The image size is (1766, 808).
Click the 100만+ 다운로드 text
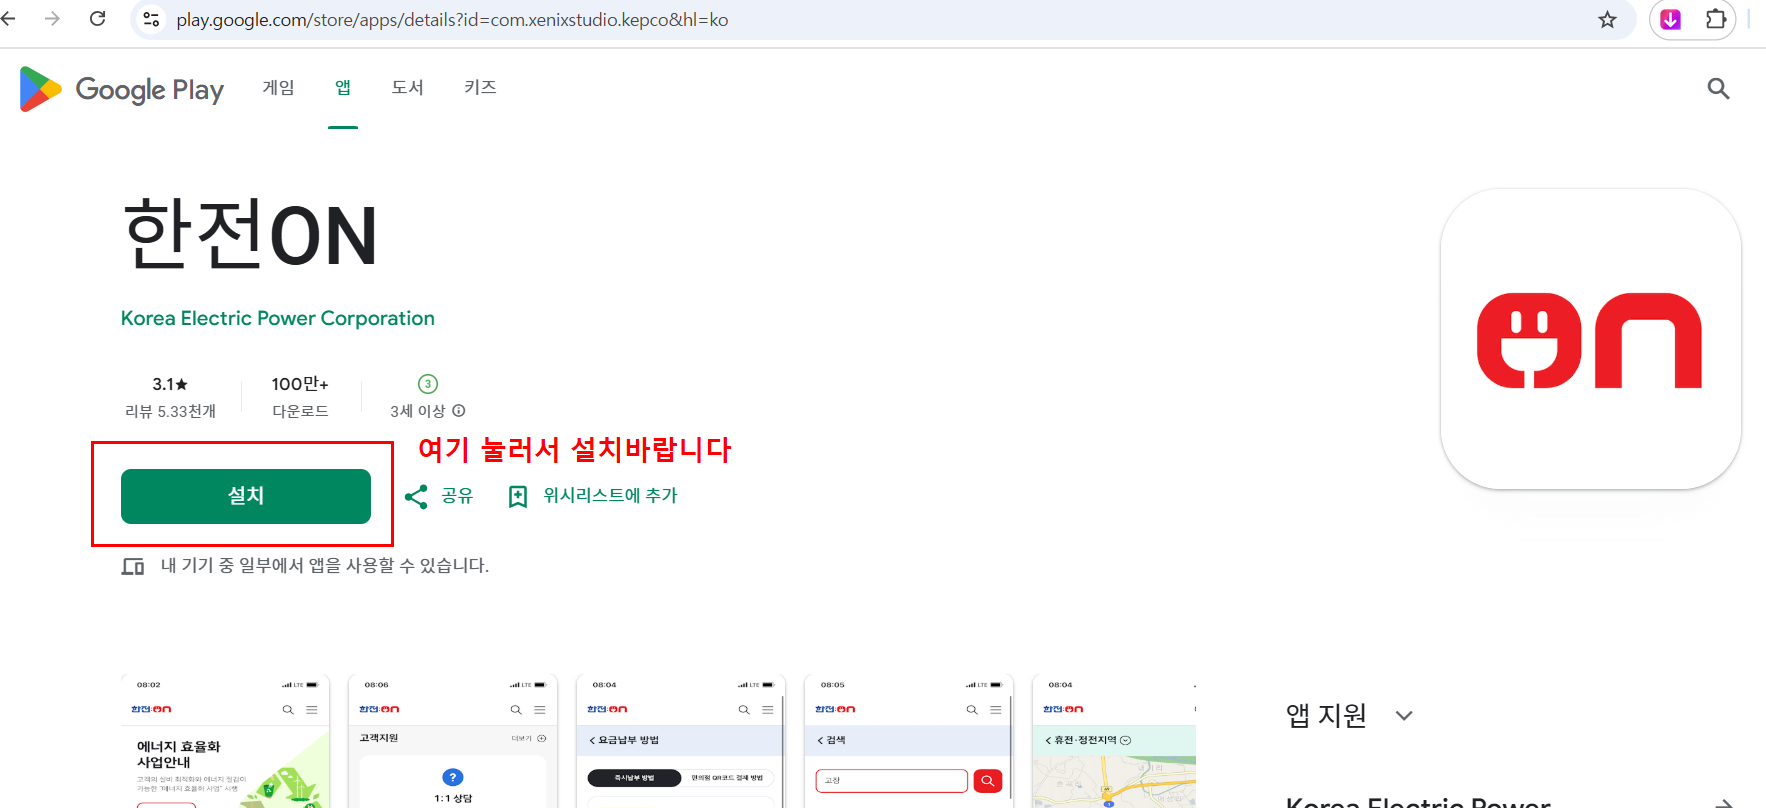click(300, 397)
